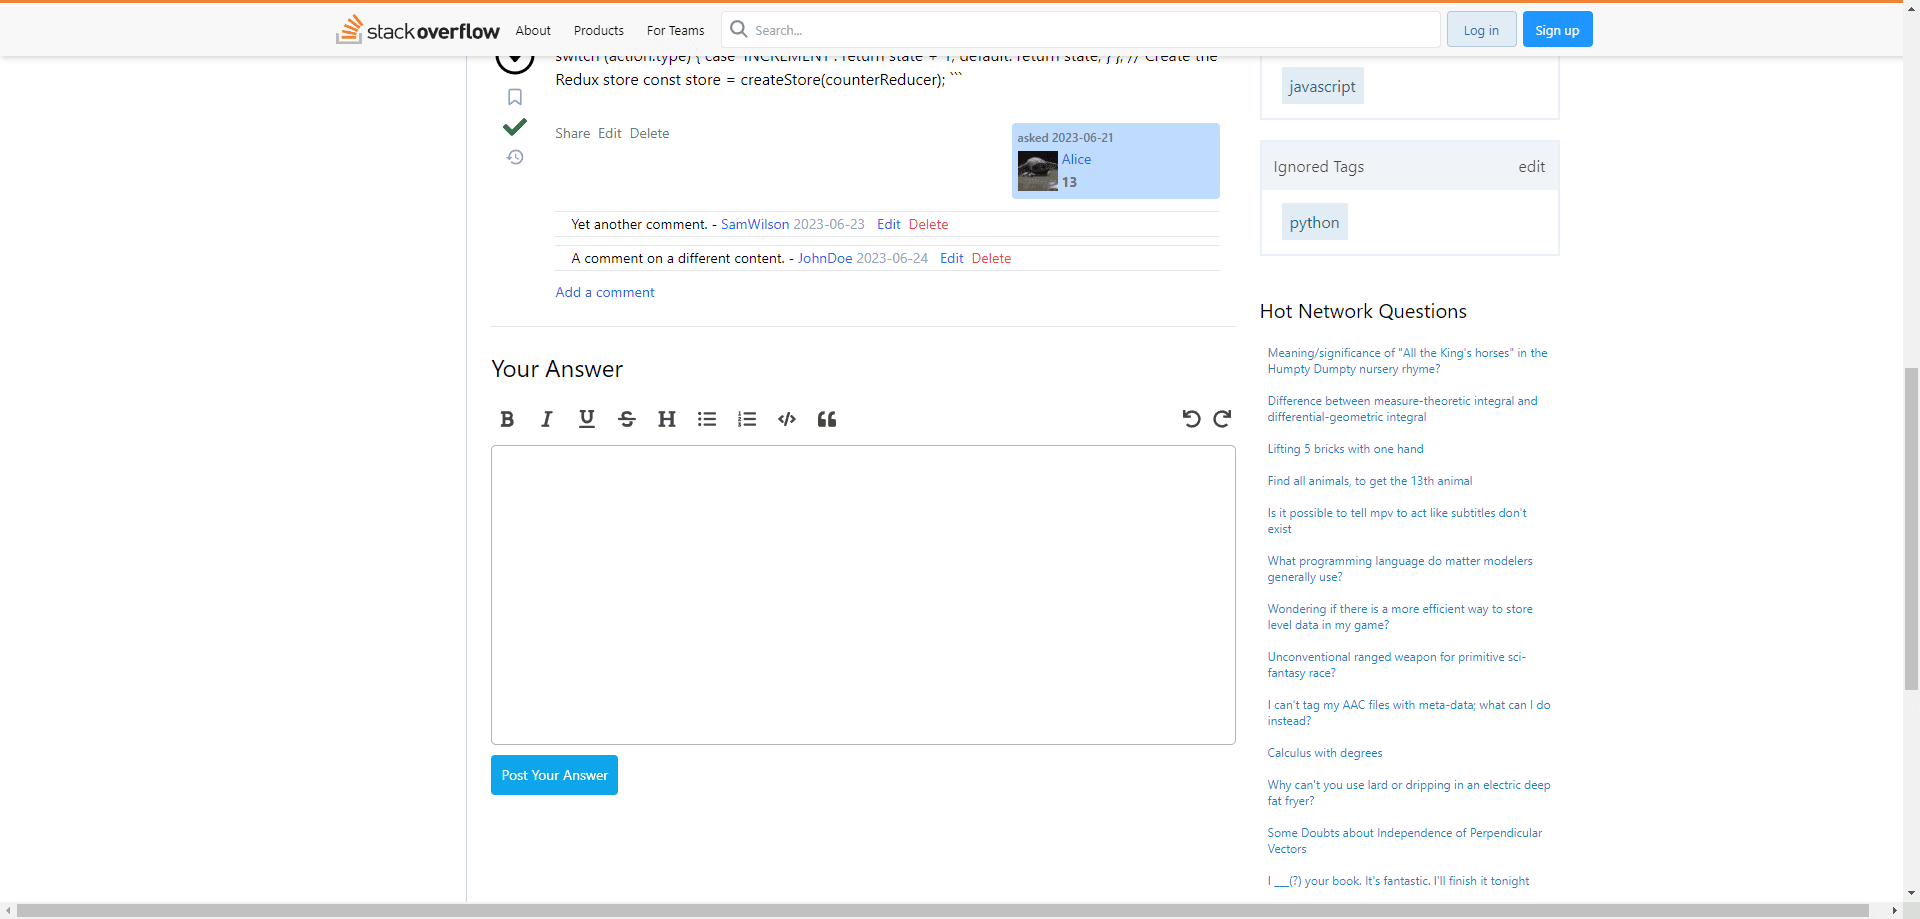The image size is (1920, 919).
Task: Click the green accepted checkmark
Action: [x=515, y=127]
